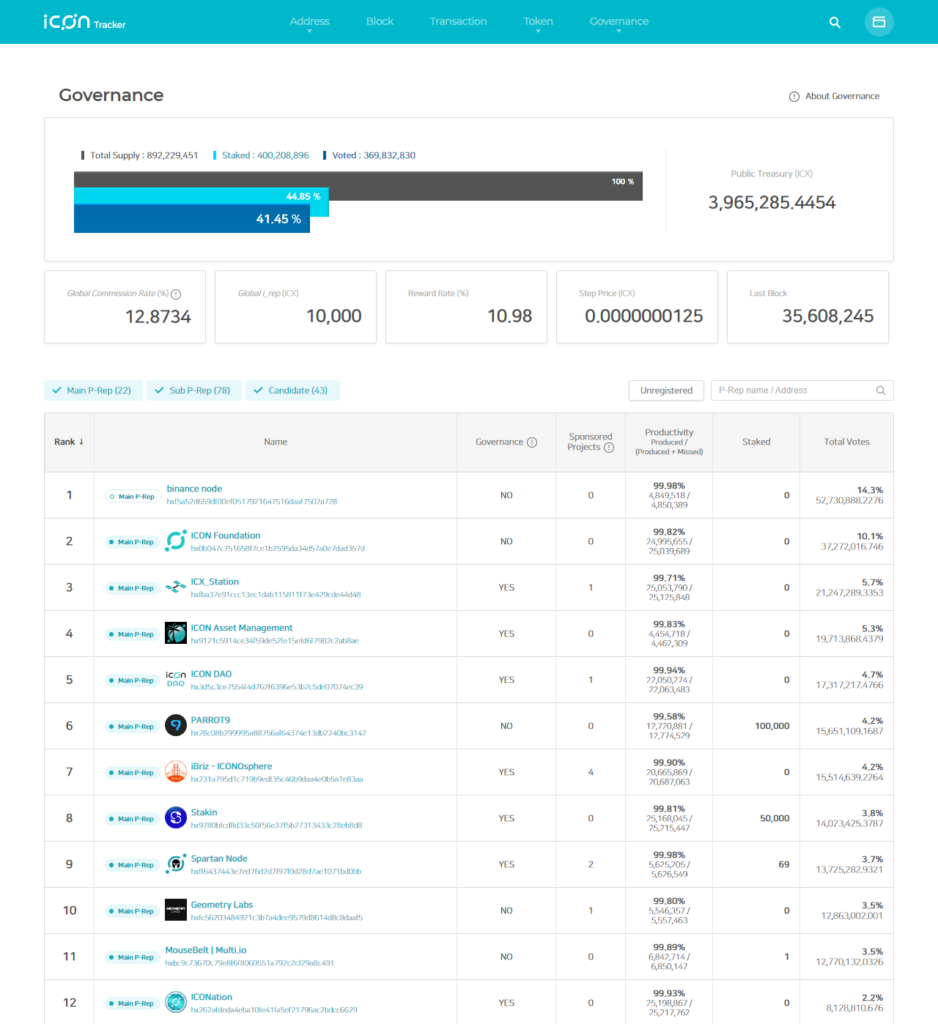The width and height of the screenshot is (938, 1024).
Task: Click ICONation logo icon
Action: pos(176,1002)
